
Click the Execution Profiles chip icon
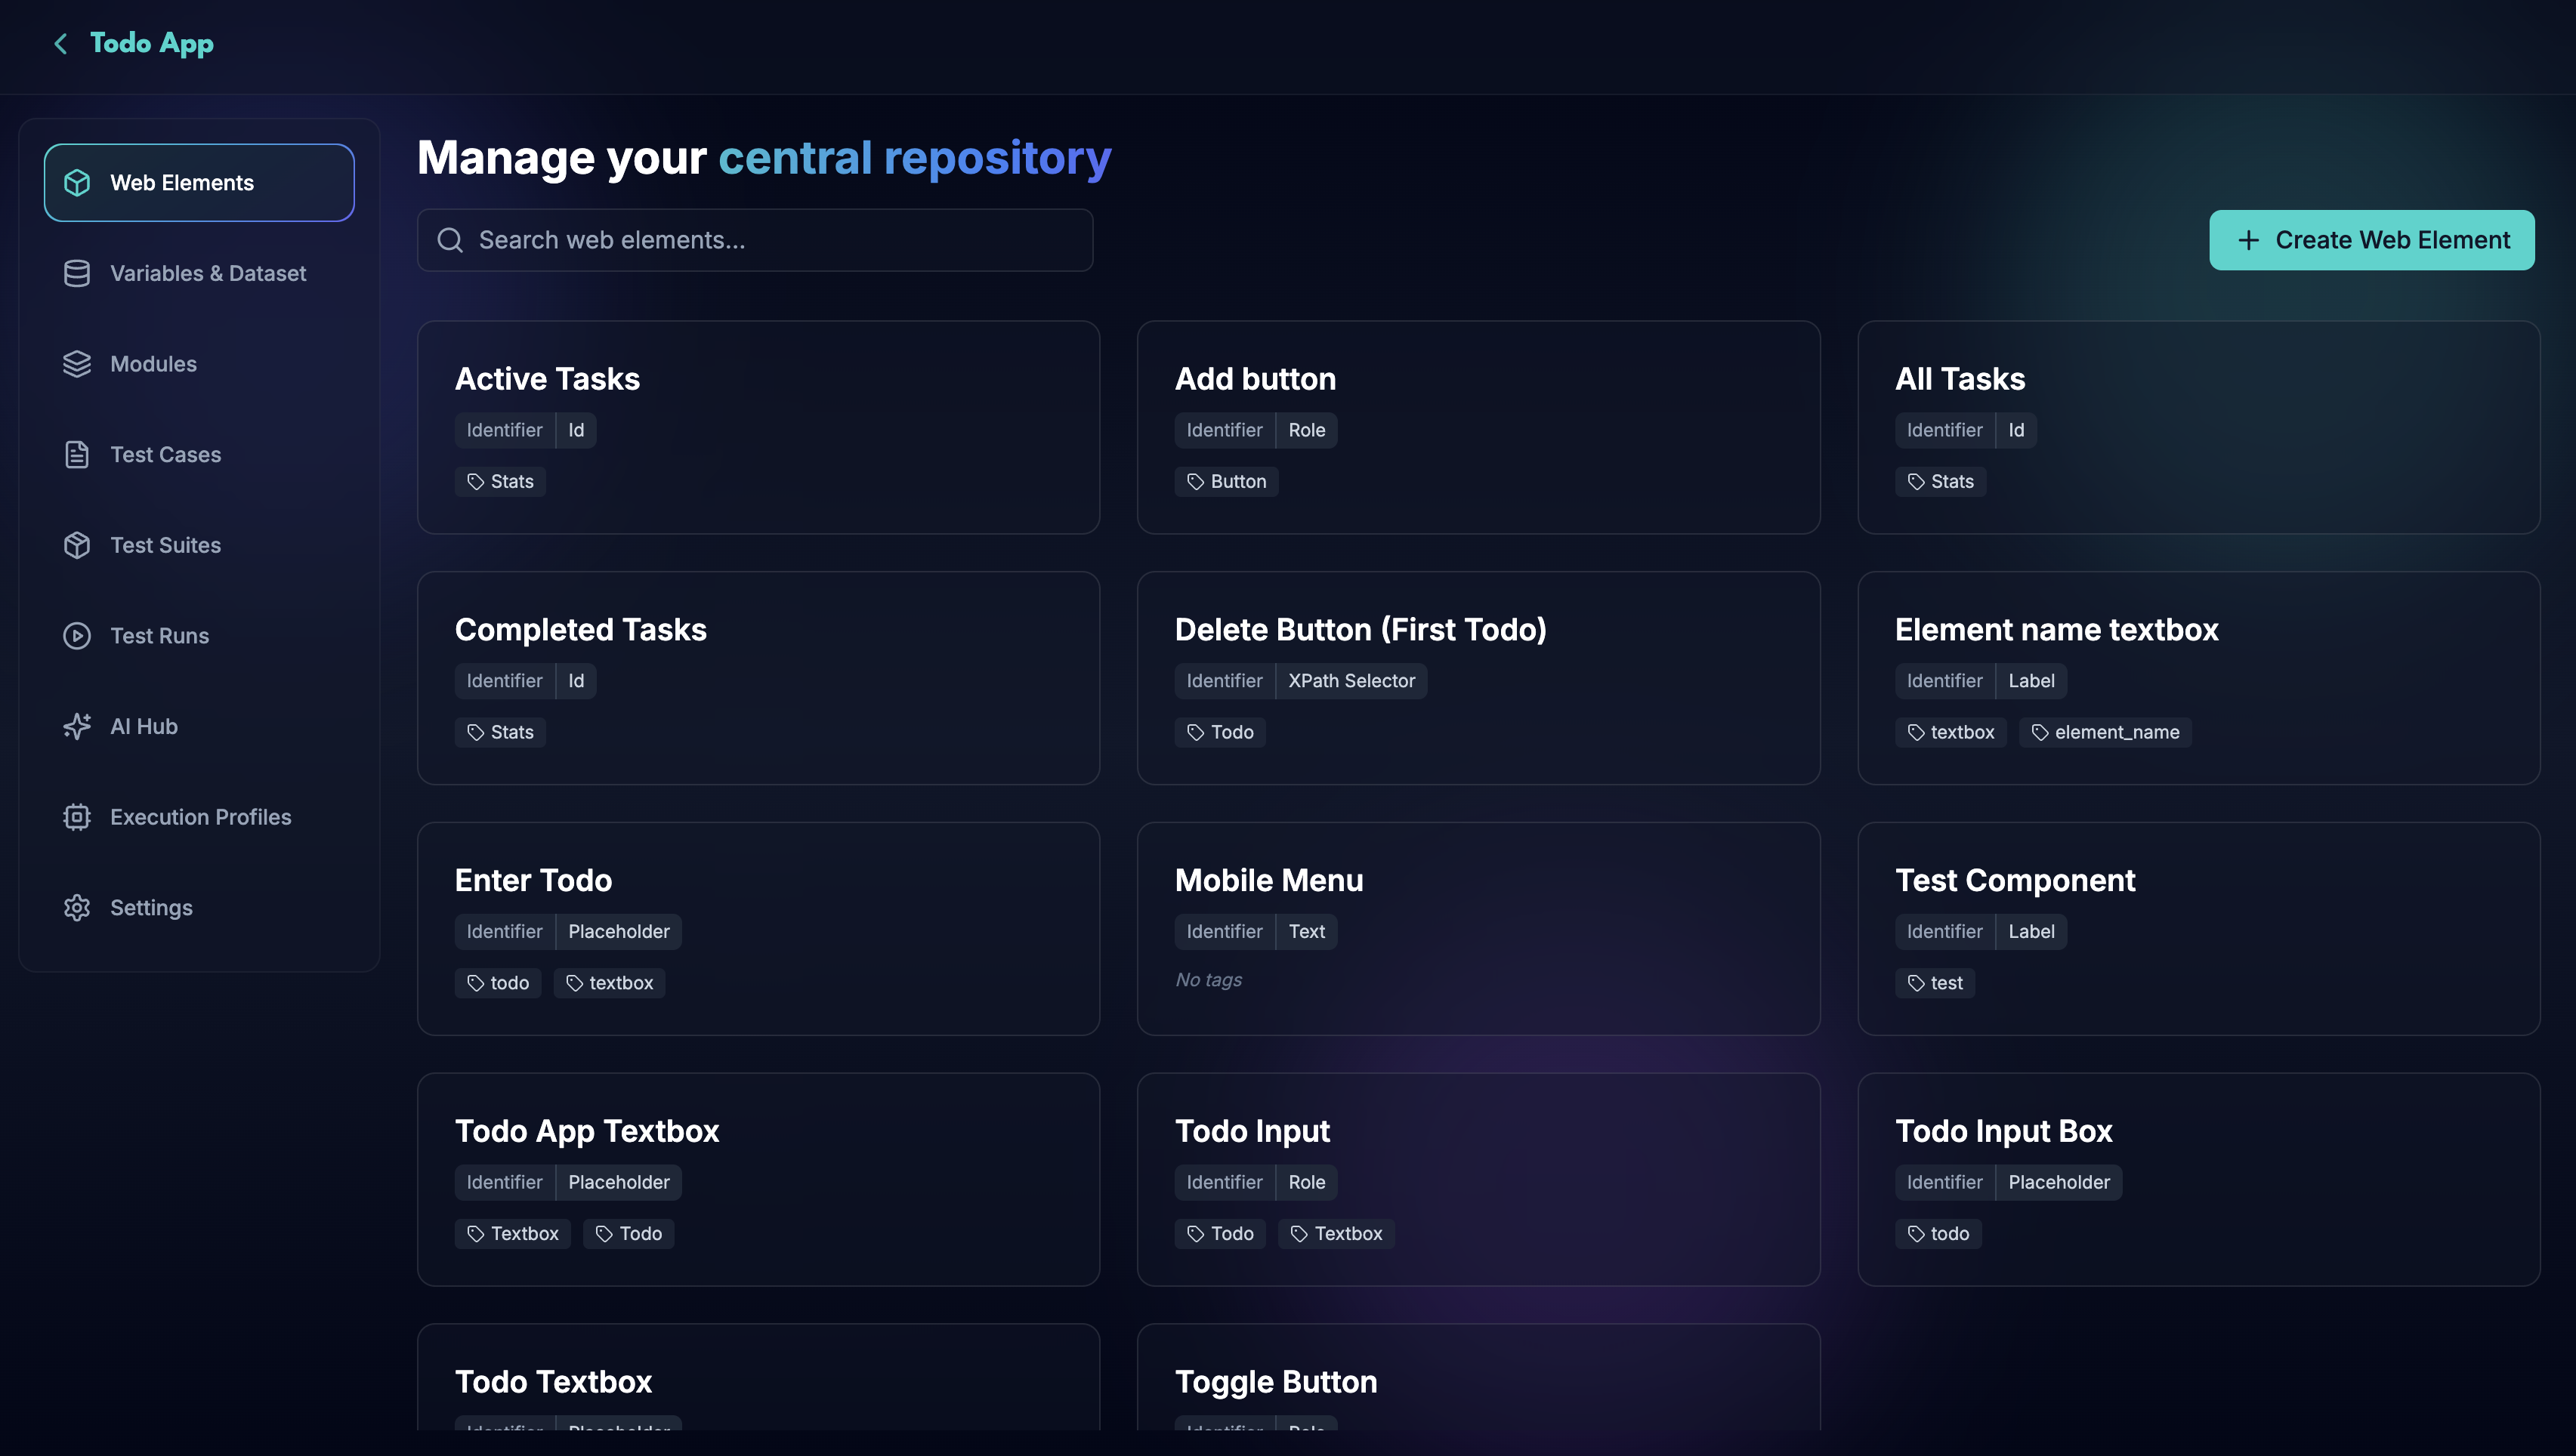[x=77, y=817]
